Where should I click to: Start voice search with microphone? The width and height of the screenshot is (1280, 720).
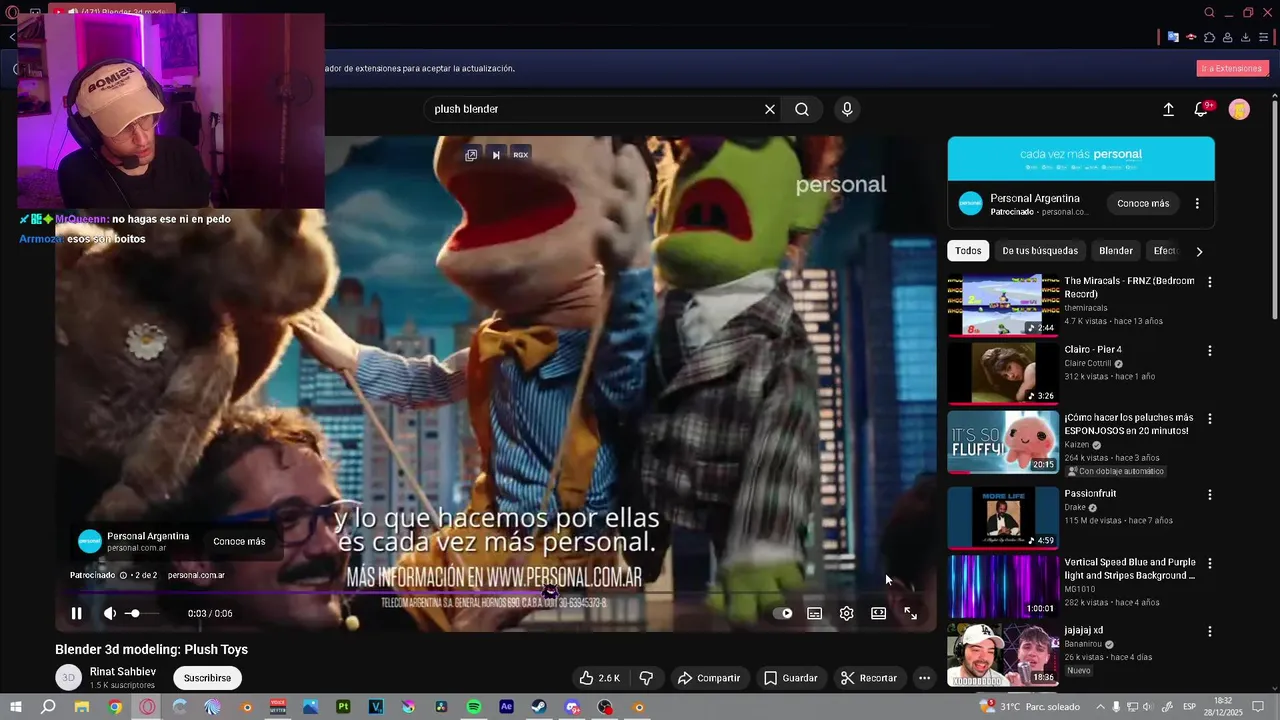pyautogui.click(x=847, y=109)
